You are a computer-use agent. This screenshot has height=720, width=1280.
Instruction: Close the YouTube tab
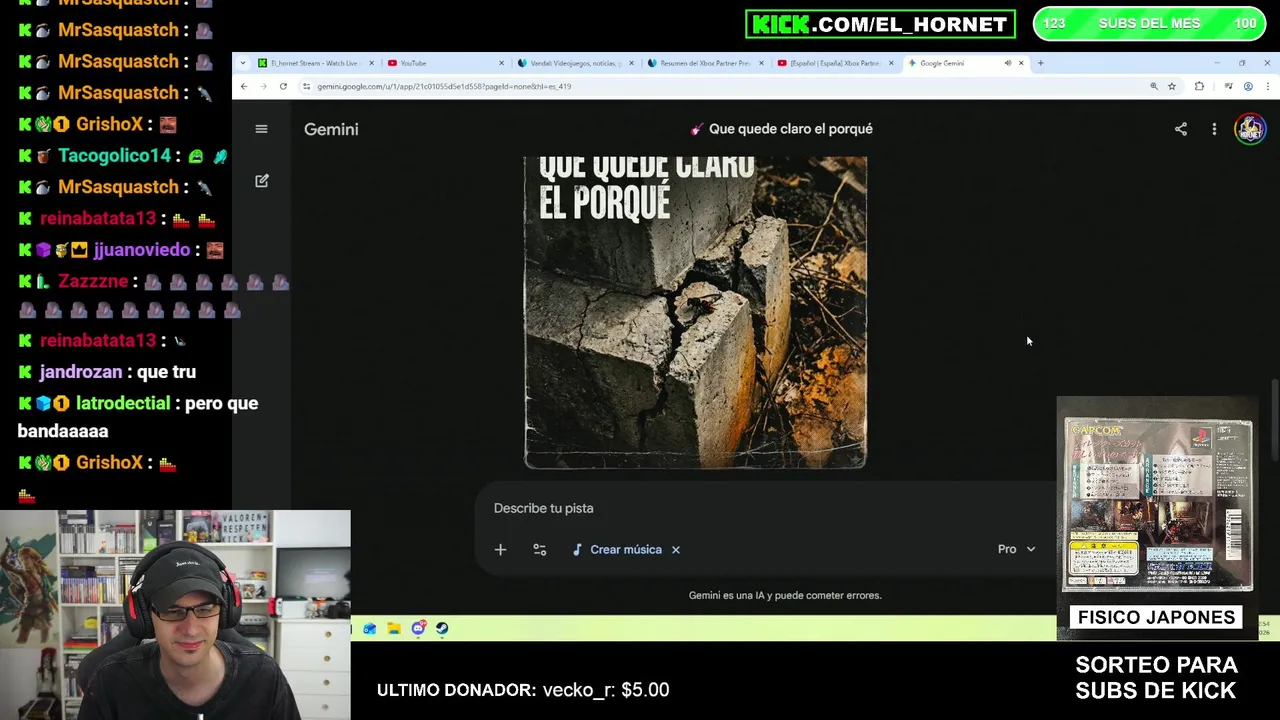(x=501, y=63)
